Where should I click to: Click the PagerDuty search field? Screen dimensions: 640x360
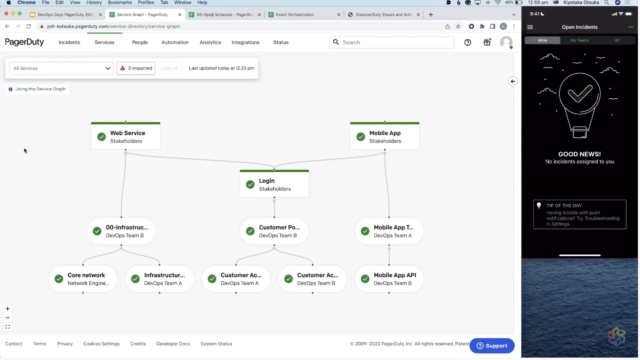(x=391, y=42)
